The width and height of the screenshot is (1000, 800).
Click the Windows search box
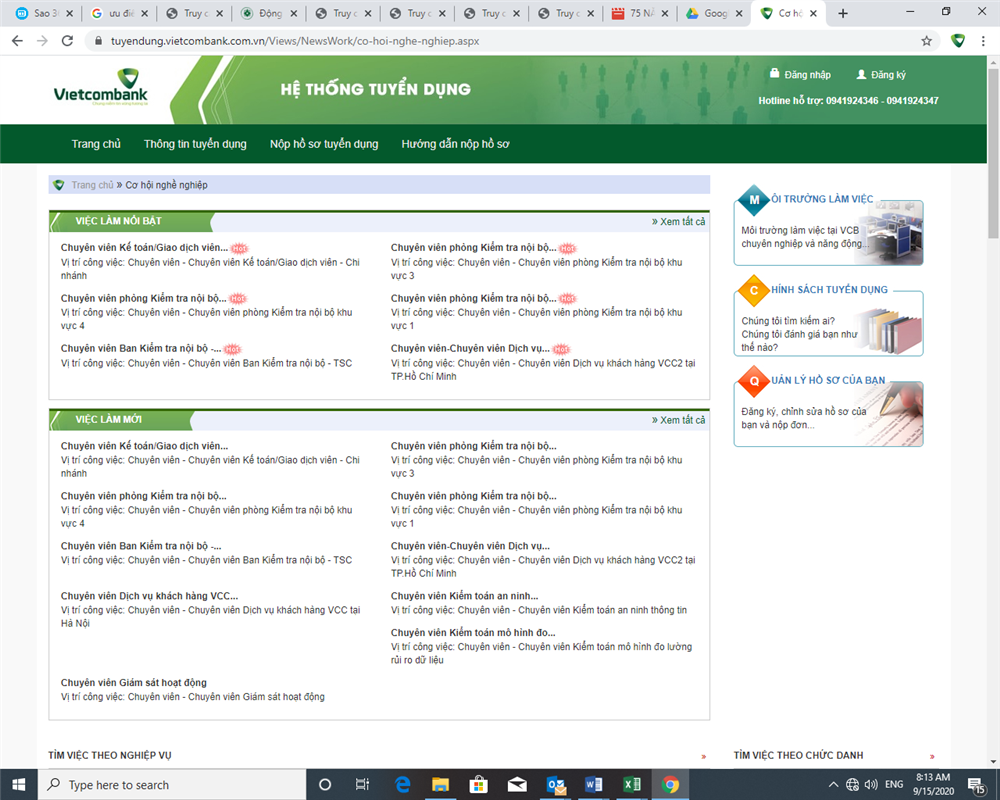coord(172,785)
